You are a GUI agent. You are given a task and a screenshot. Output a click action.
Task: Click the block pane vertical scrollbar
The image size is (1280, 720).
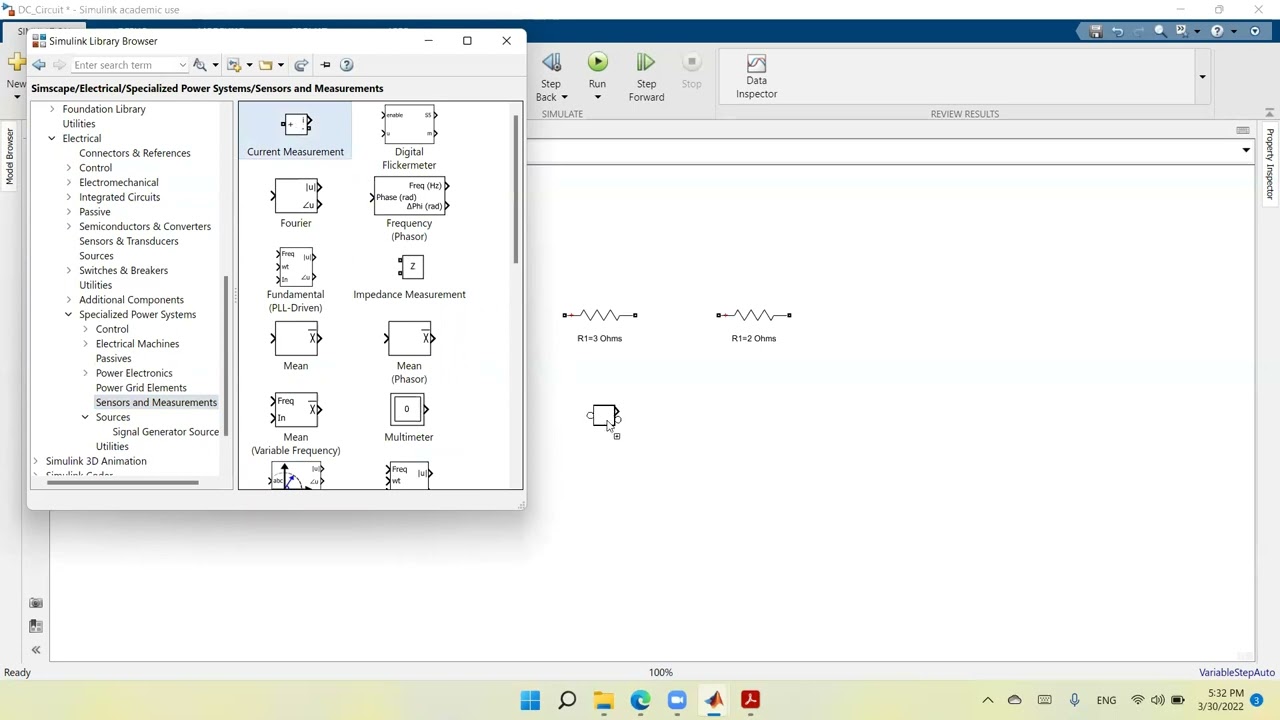coord(516,190)
